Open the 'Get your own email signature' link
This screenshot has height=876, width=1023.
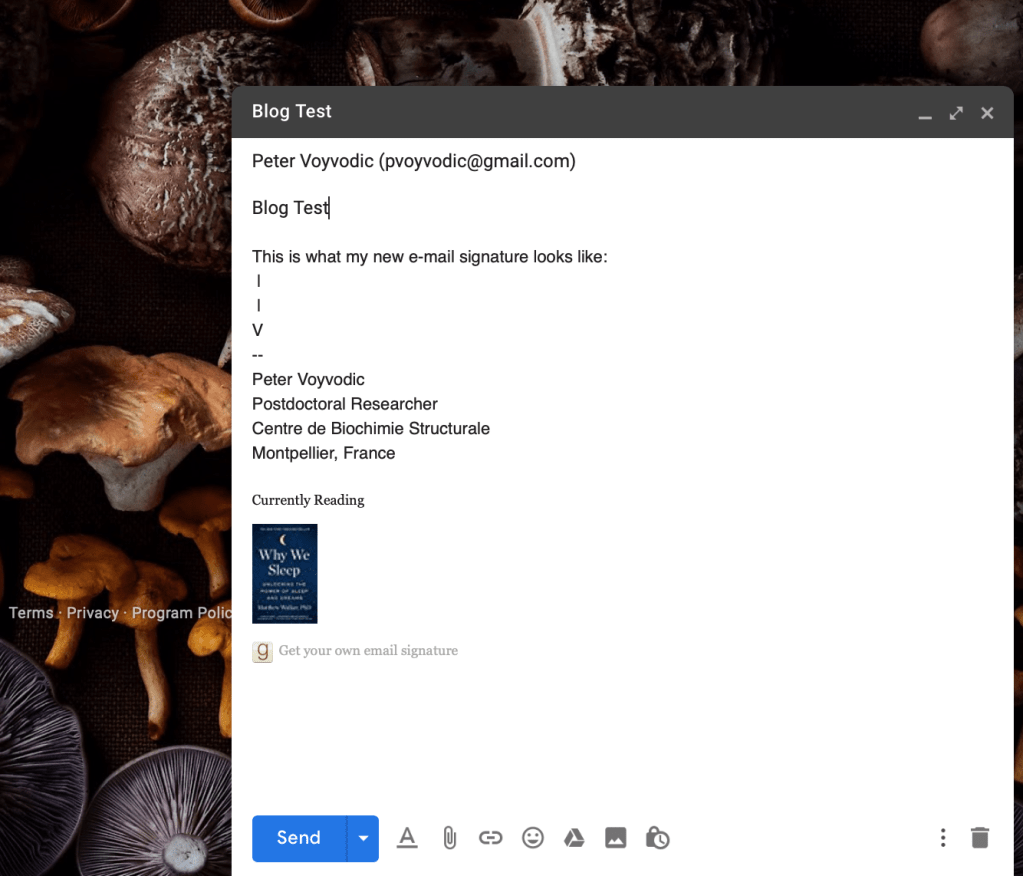(368, 651)
